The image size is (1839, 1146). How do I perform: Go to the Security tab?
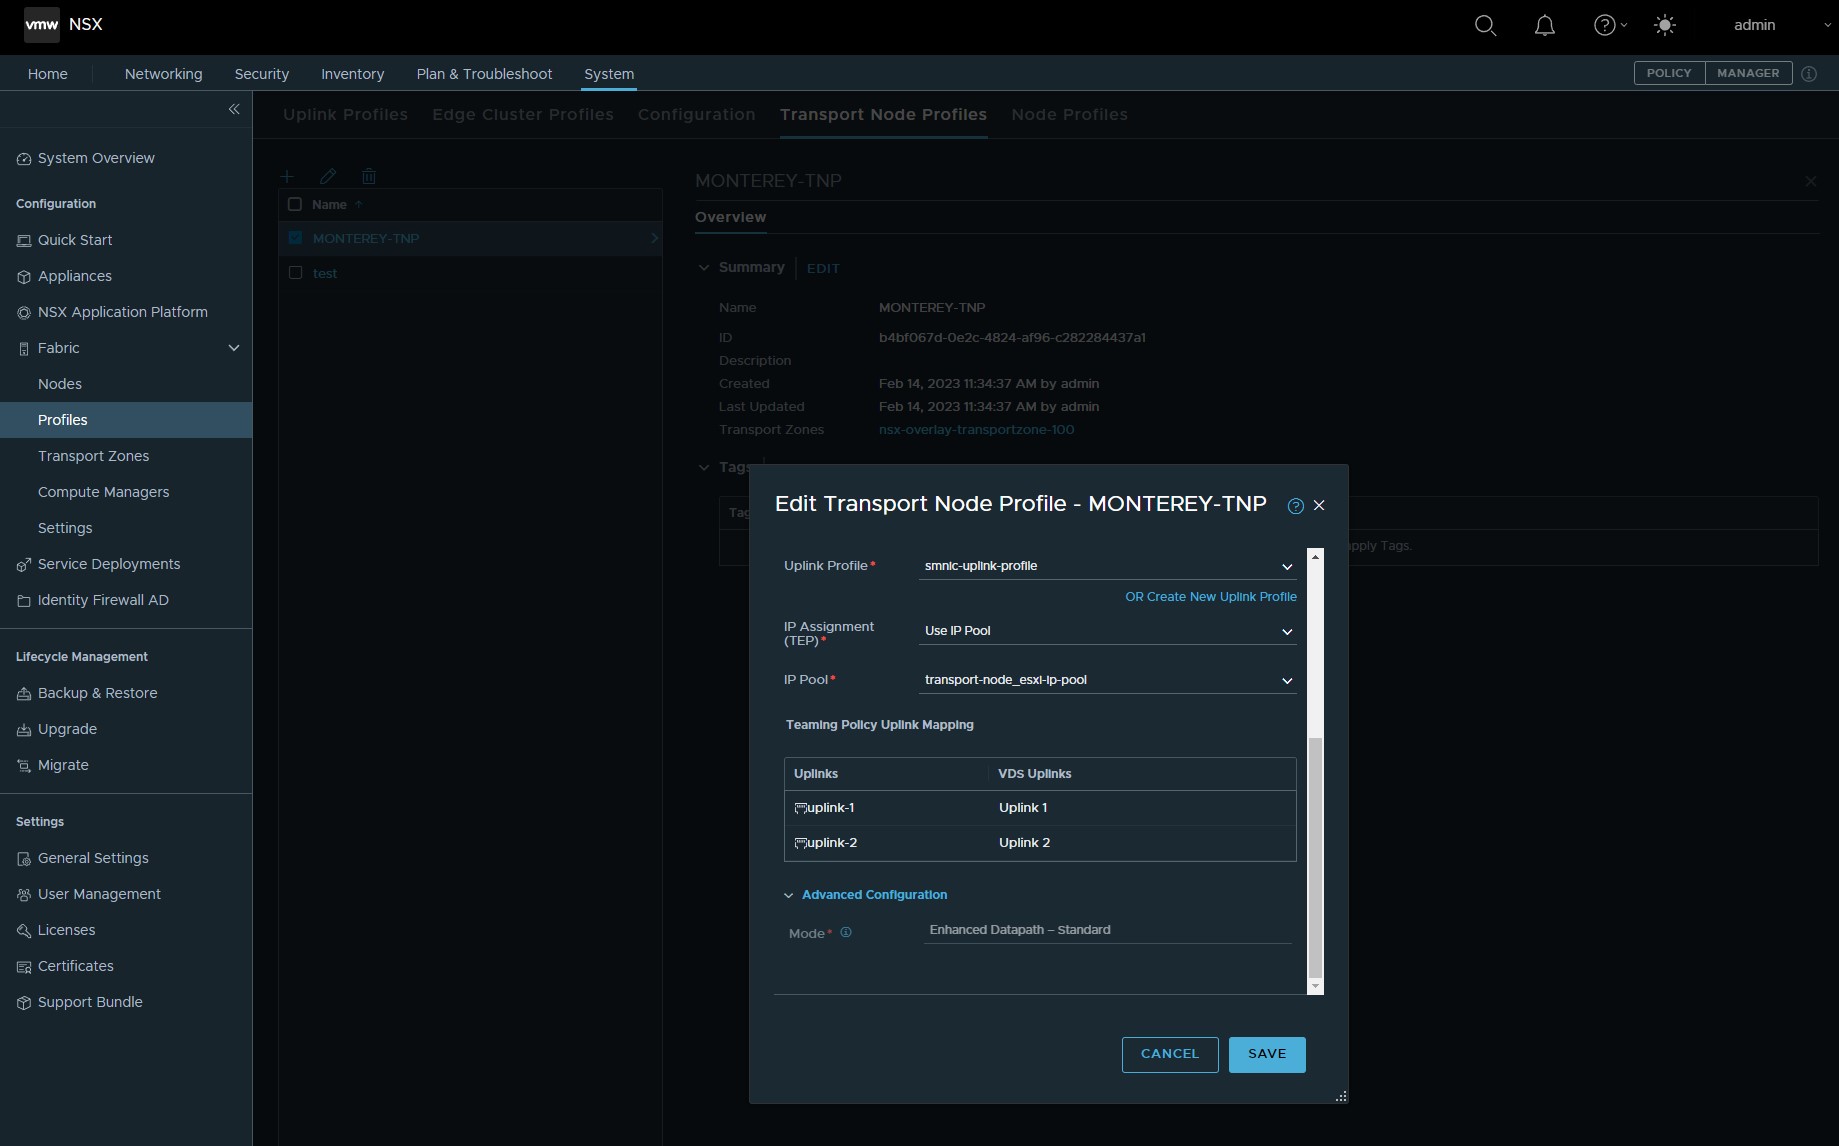click(x=261, y=74)
